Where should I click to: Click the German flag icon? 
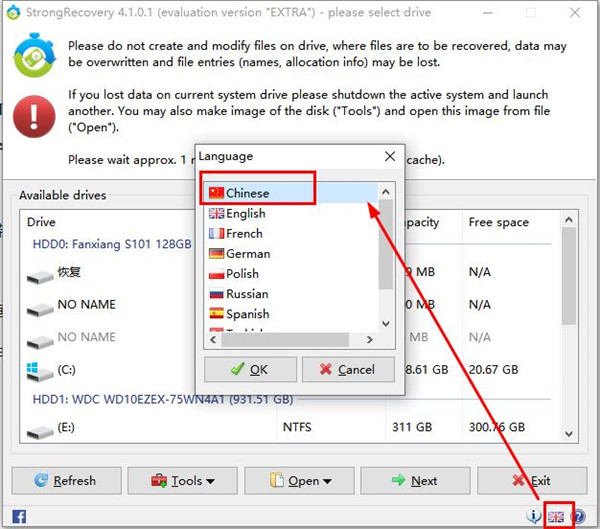tap(216, 253)
